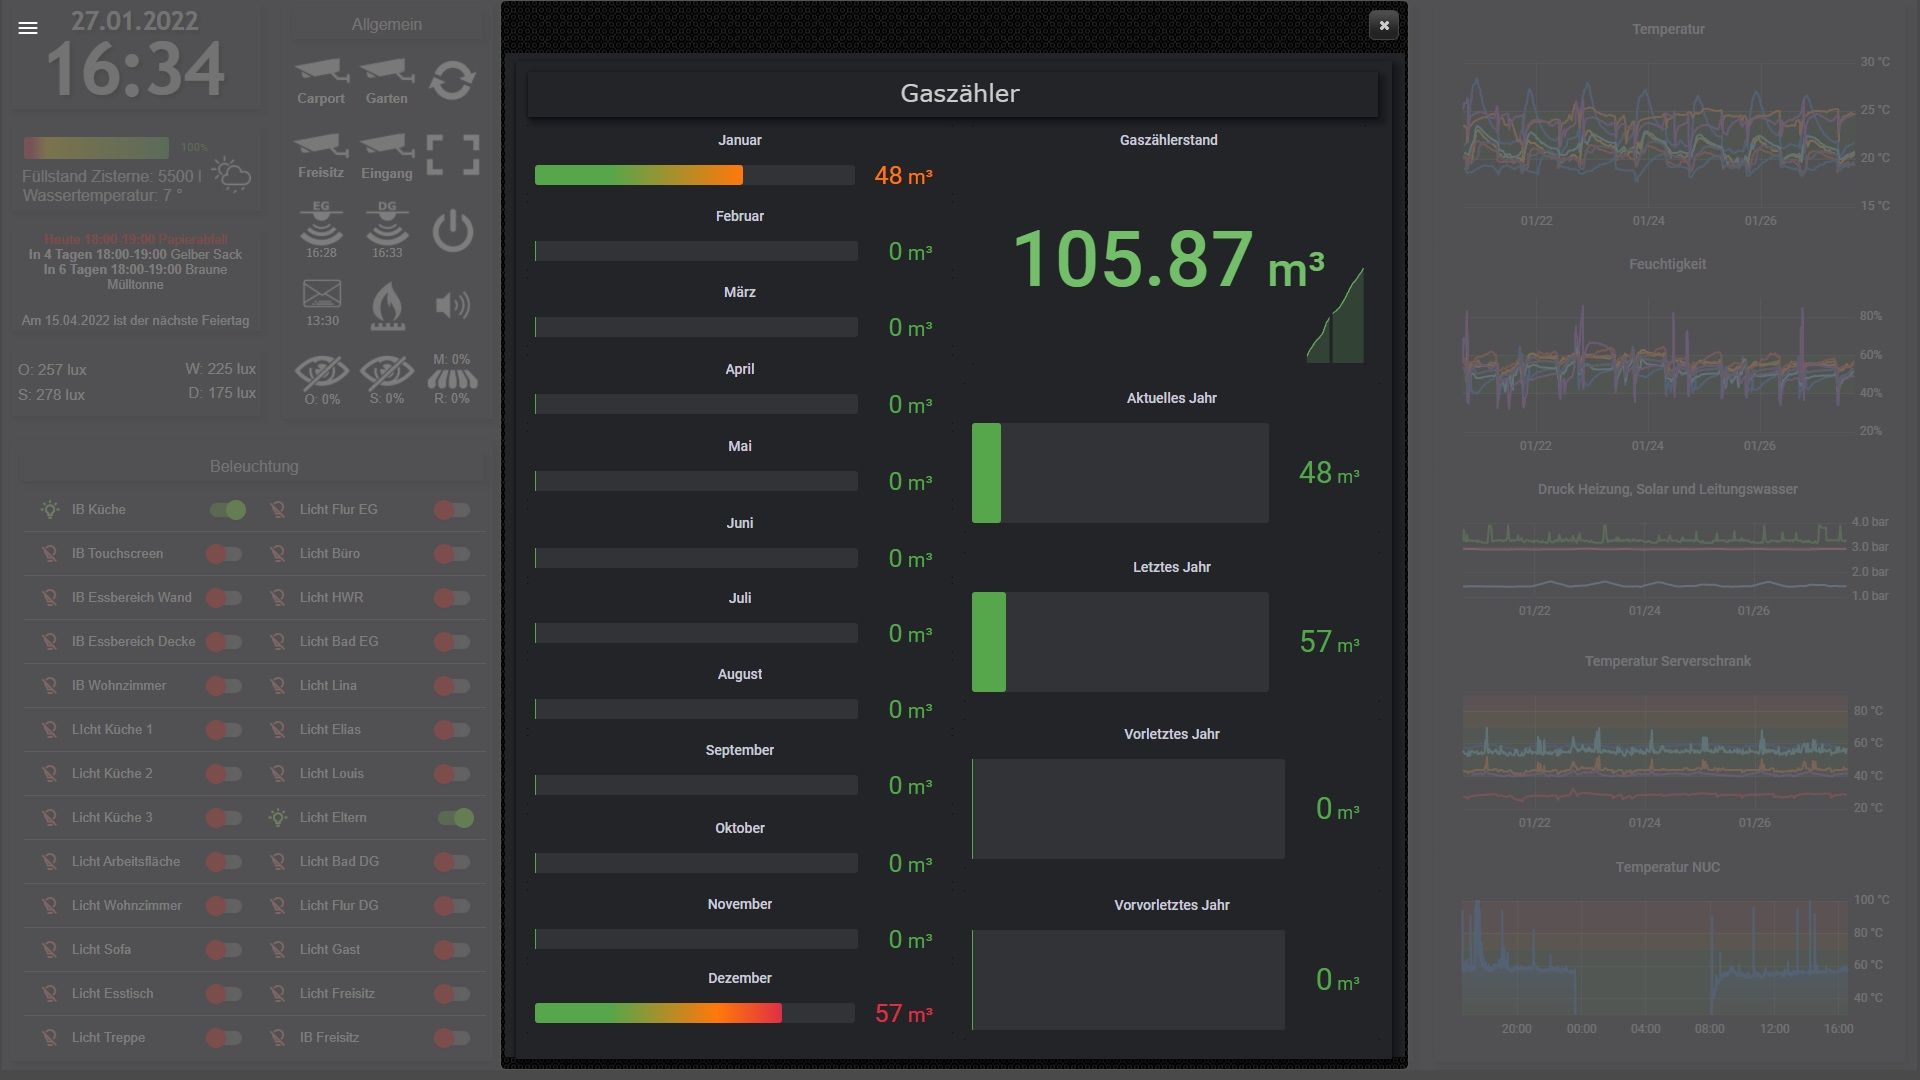
Task: Enable the Licht Büro switch
Action: tap(452, 554)
